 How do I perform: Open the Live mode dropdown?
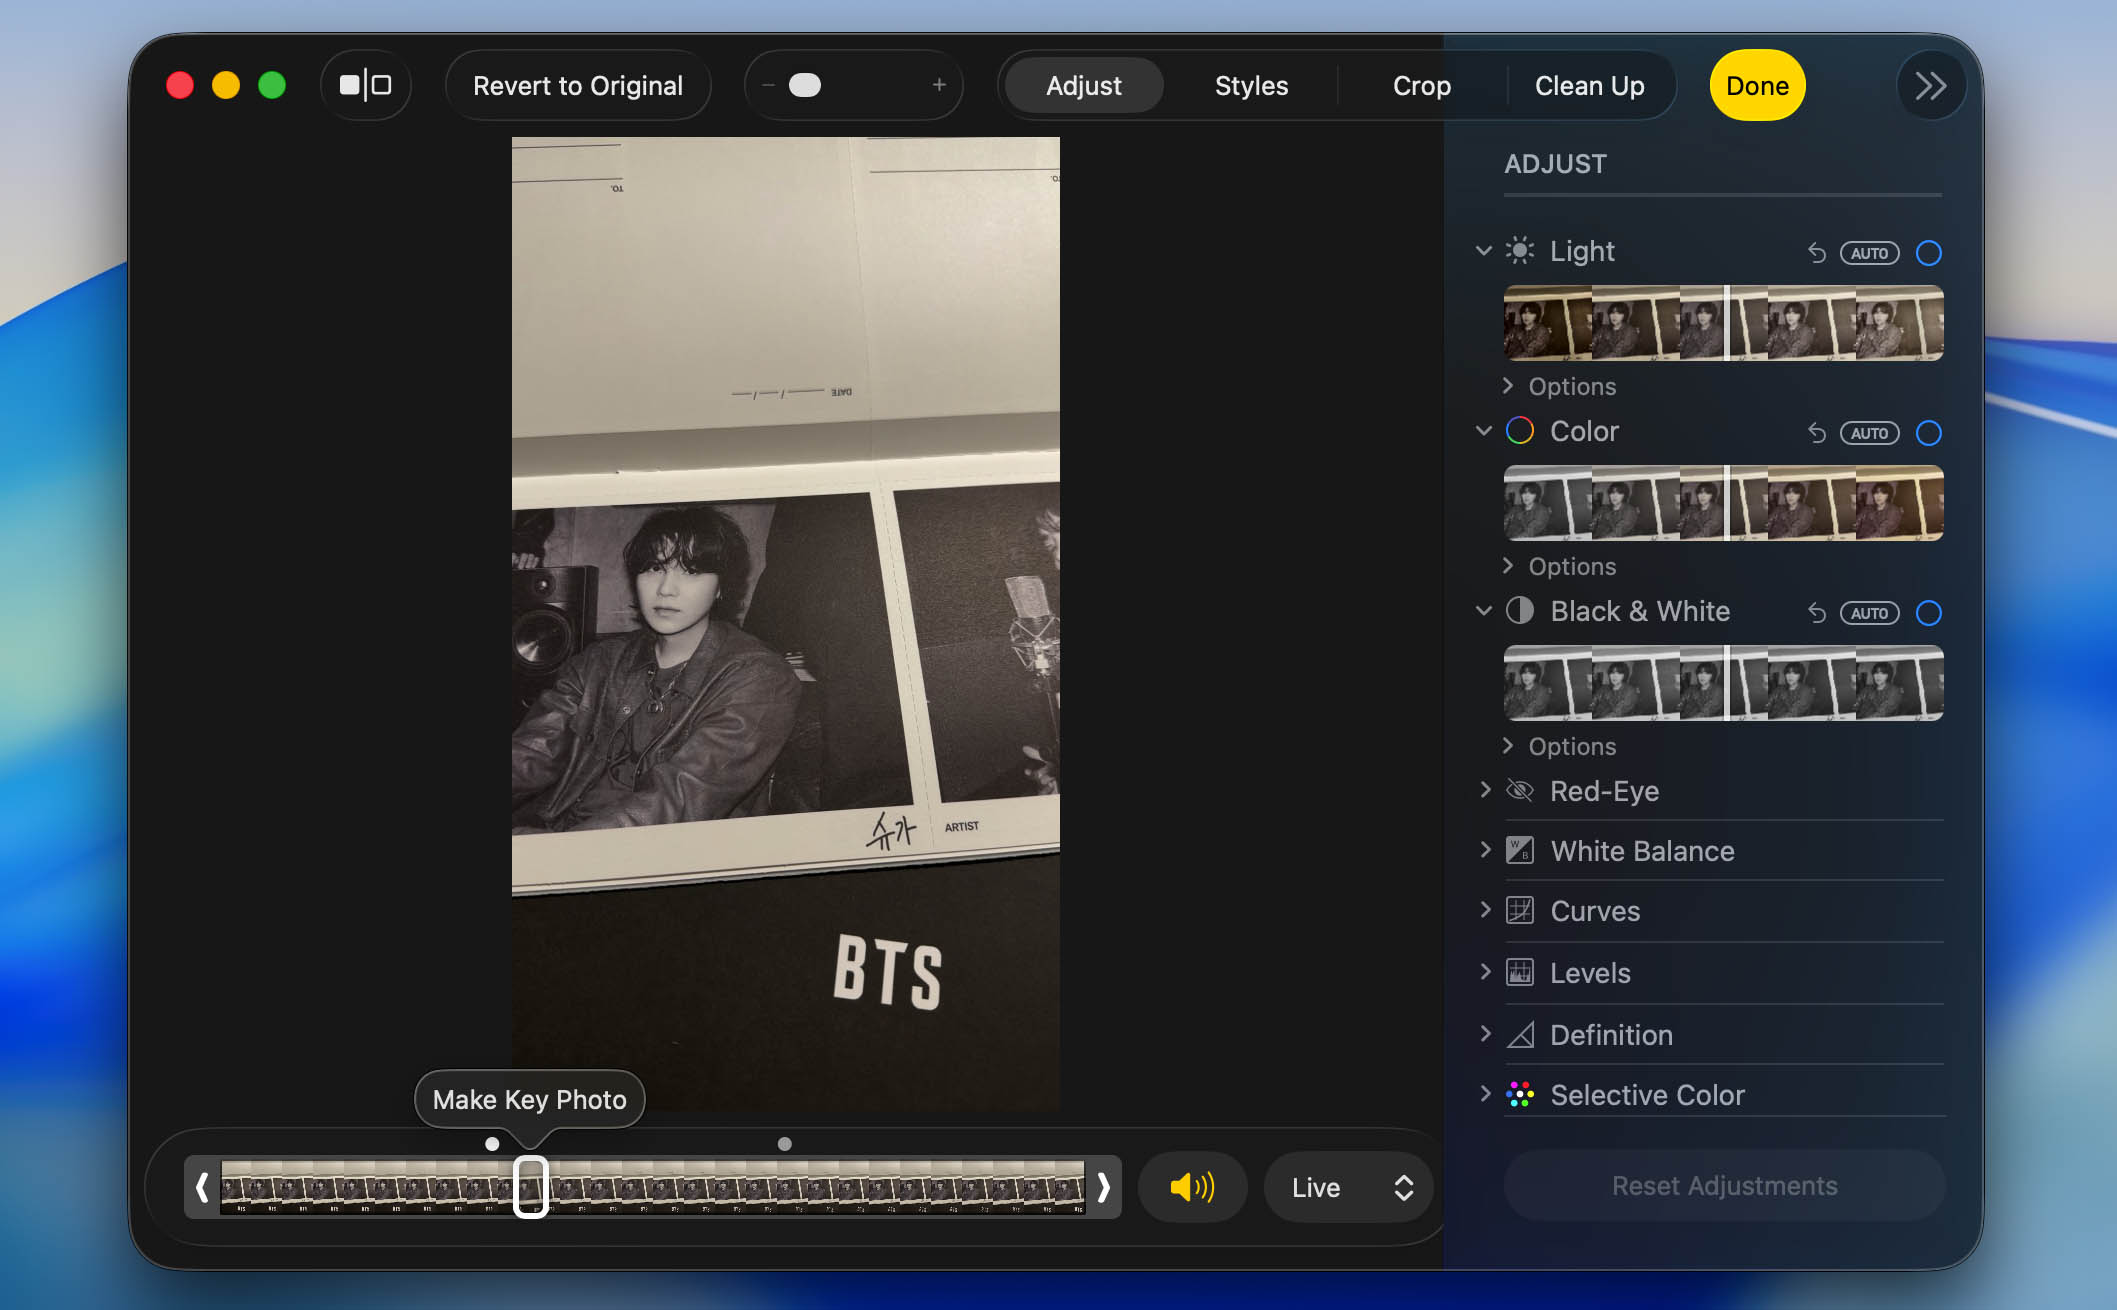pyautogui.click(x=1349, y=1187)
